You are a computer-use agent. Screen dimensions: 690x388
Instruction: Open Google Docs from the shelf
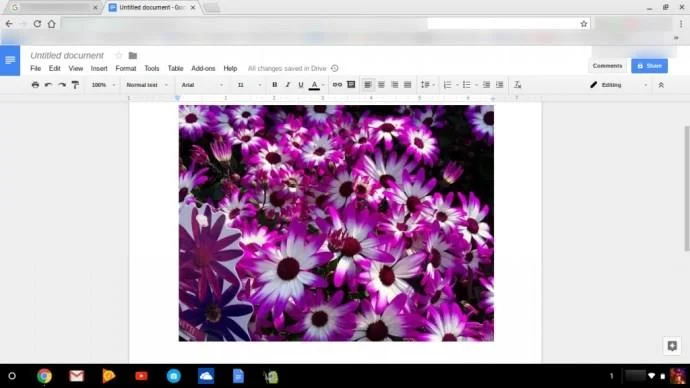tap(238, 376)
